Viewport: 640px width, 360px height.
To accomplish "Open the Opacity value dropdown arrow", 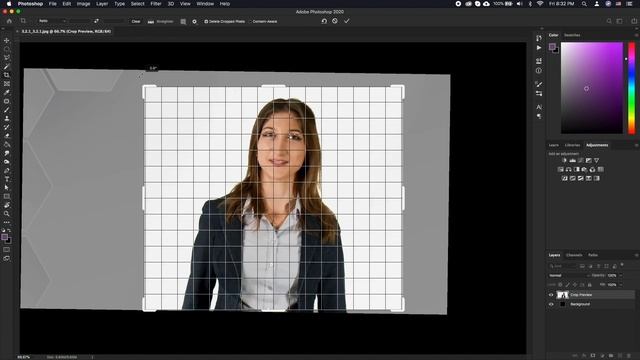I will (x=621, y=276).
